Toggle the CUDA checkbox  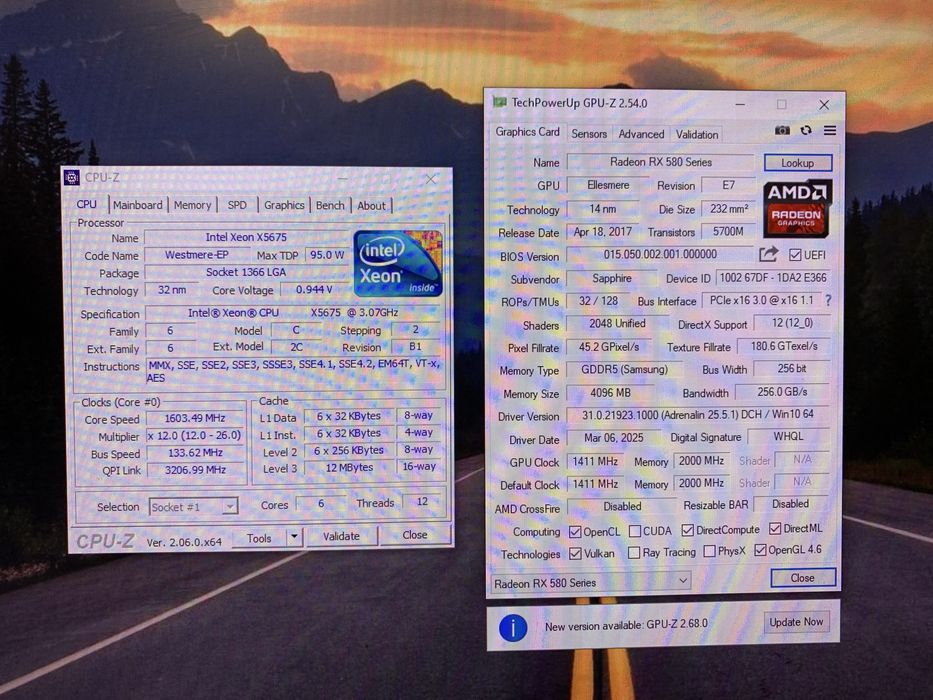(x=635, y=530)
